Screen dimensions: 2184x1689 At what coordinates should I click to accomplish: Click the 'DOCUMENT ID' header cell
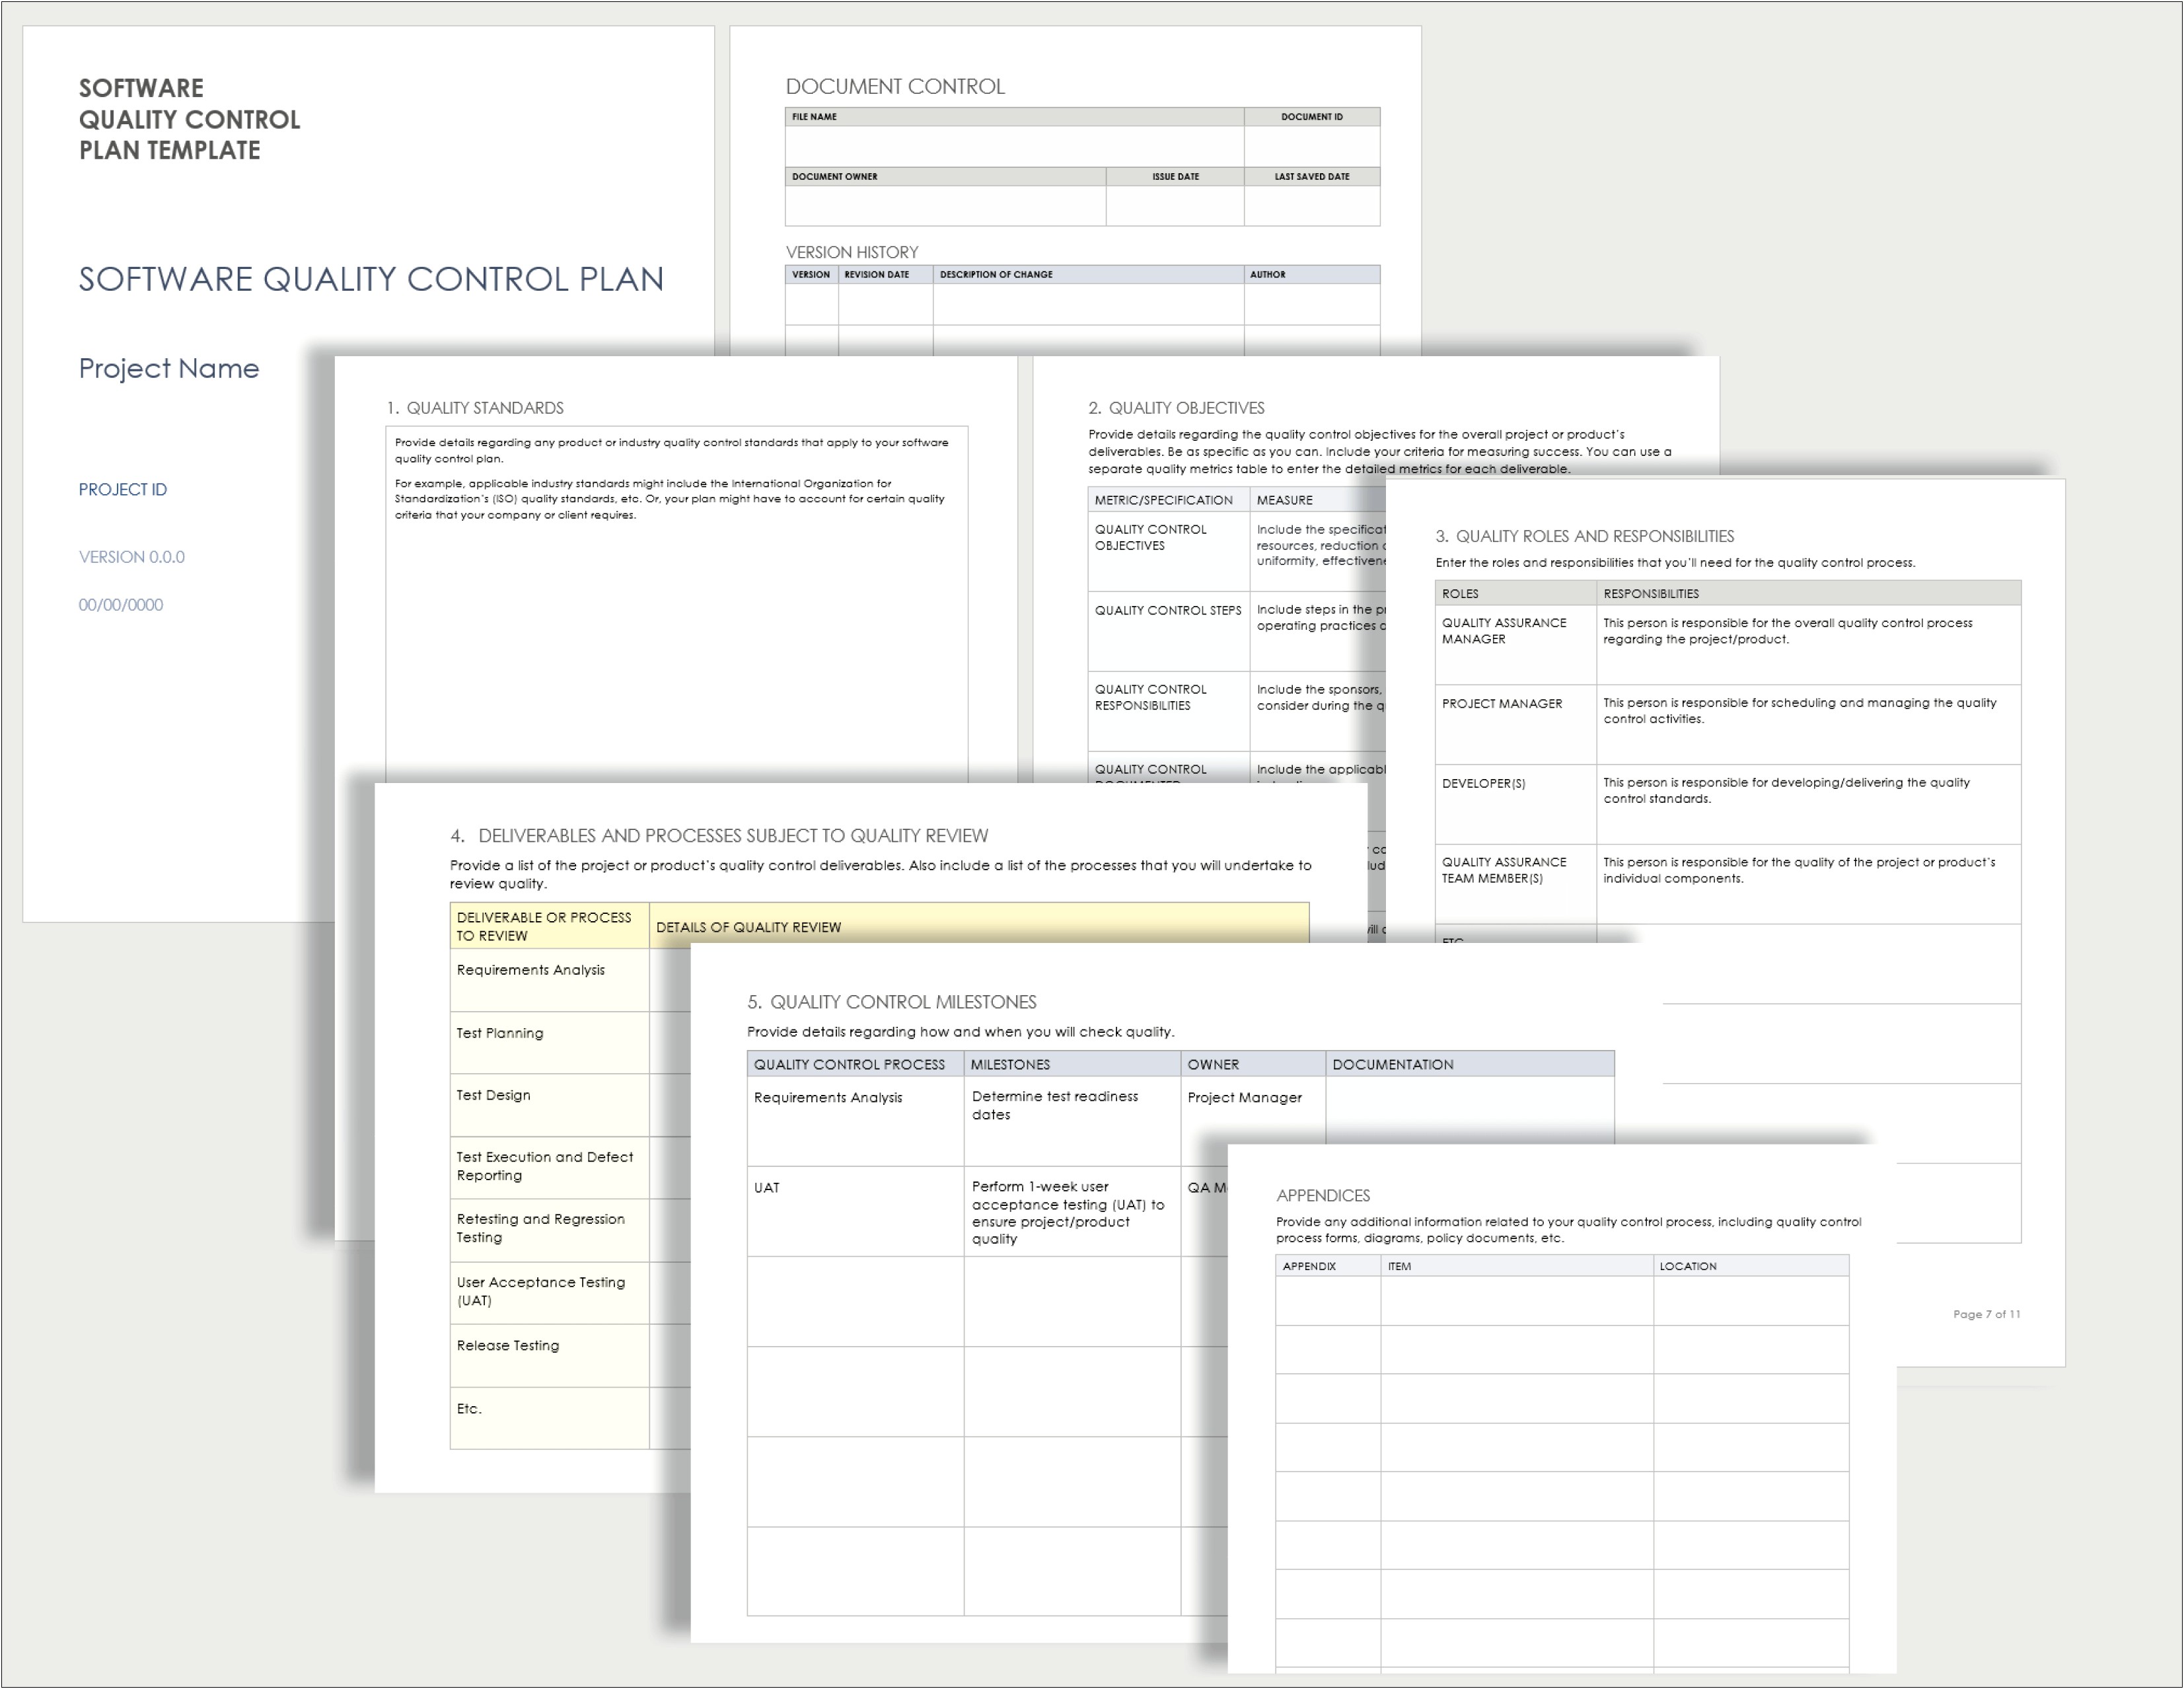click(1312, 117)
